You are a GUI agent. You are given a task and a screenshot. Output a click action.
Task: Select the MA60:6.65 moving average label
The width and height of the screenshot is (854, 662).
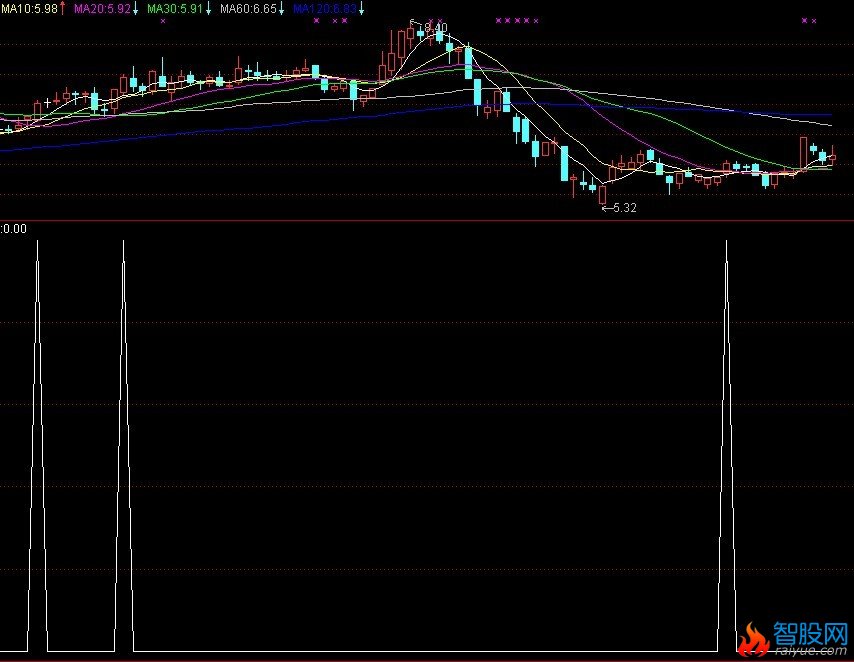point(248,8)
